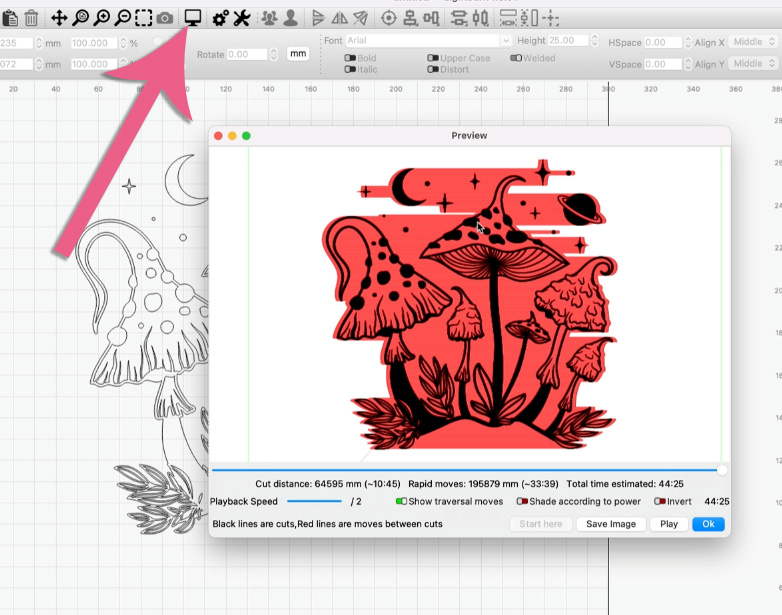
Task: Toggle the Invert switch in Preview
Action: tap(659, 502)
